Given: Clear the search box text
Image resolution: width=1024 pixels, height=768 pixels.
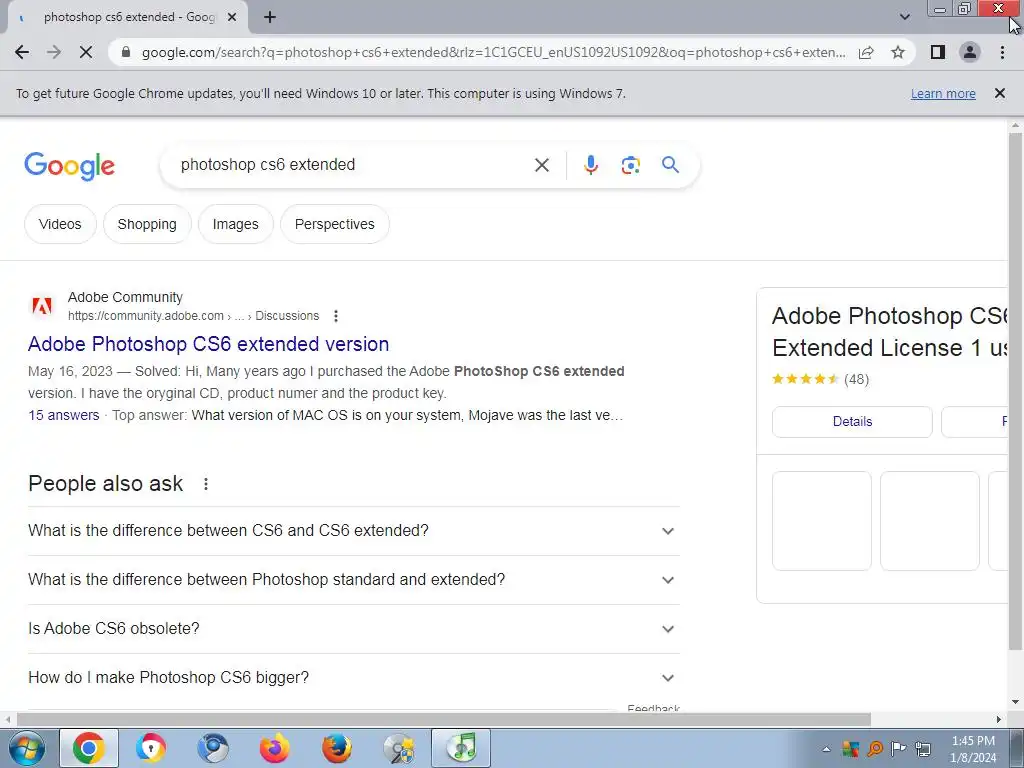Looking at the screenshot, I should (x=541, y=165).
